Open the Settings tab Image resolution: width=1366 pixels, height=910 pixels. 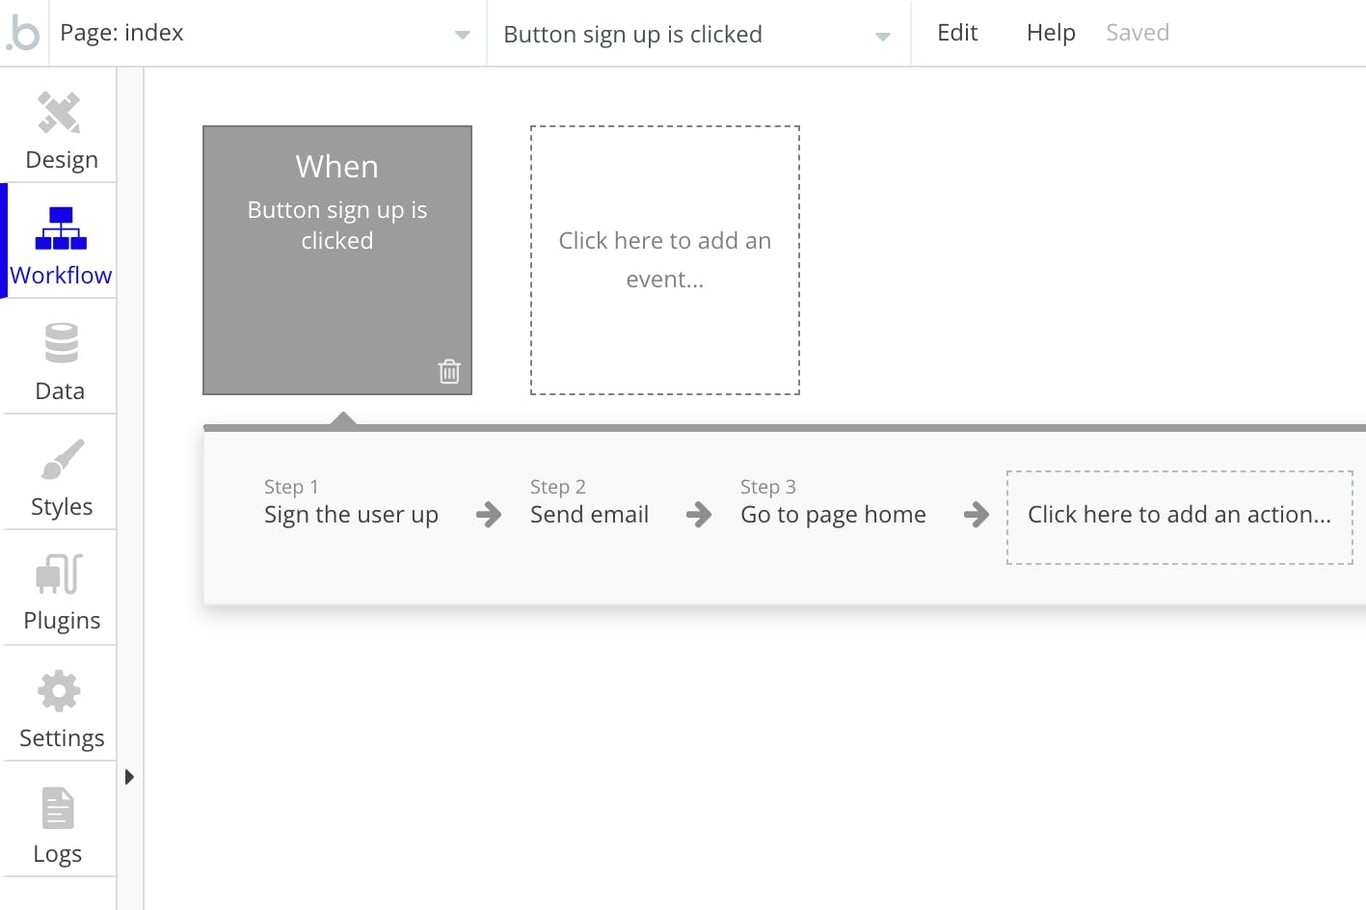click(60, 704)
